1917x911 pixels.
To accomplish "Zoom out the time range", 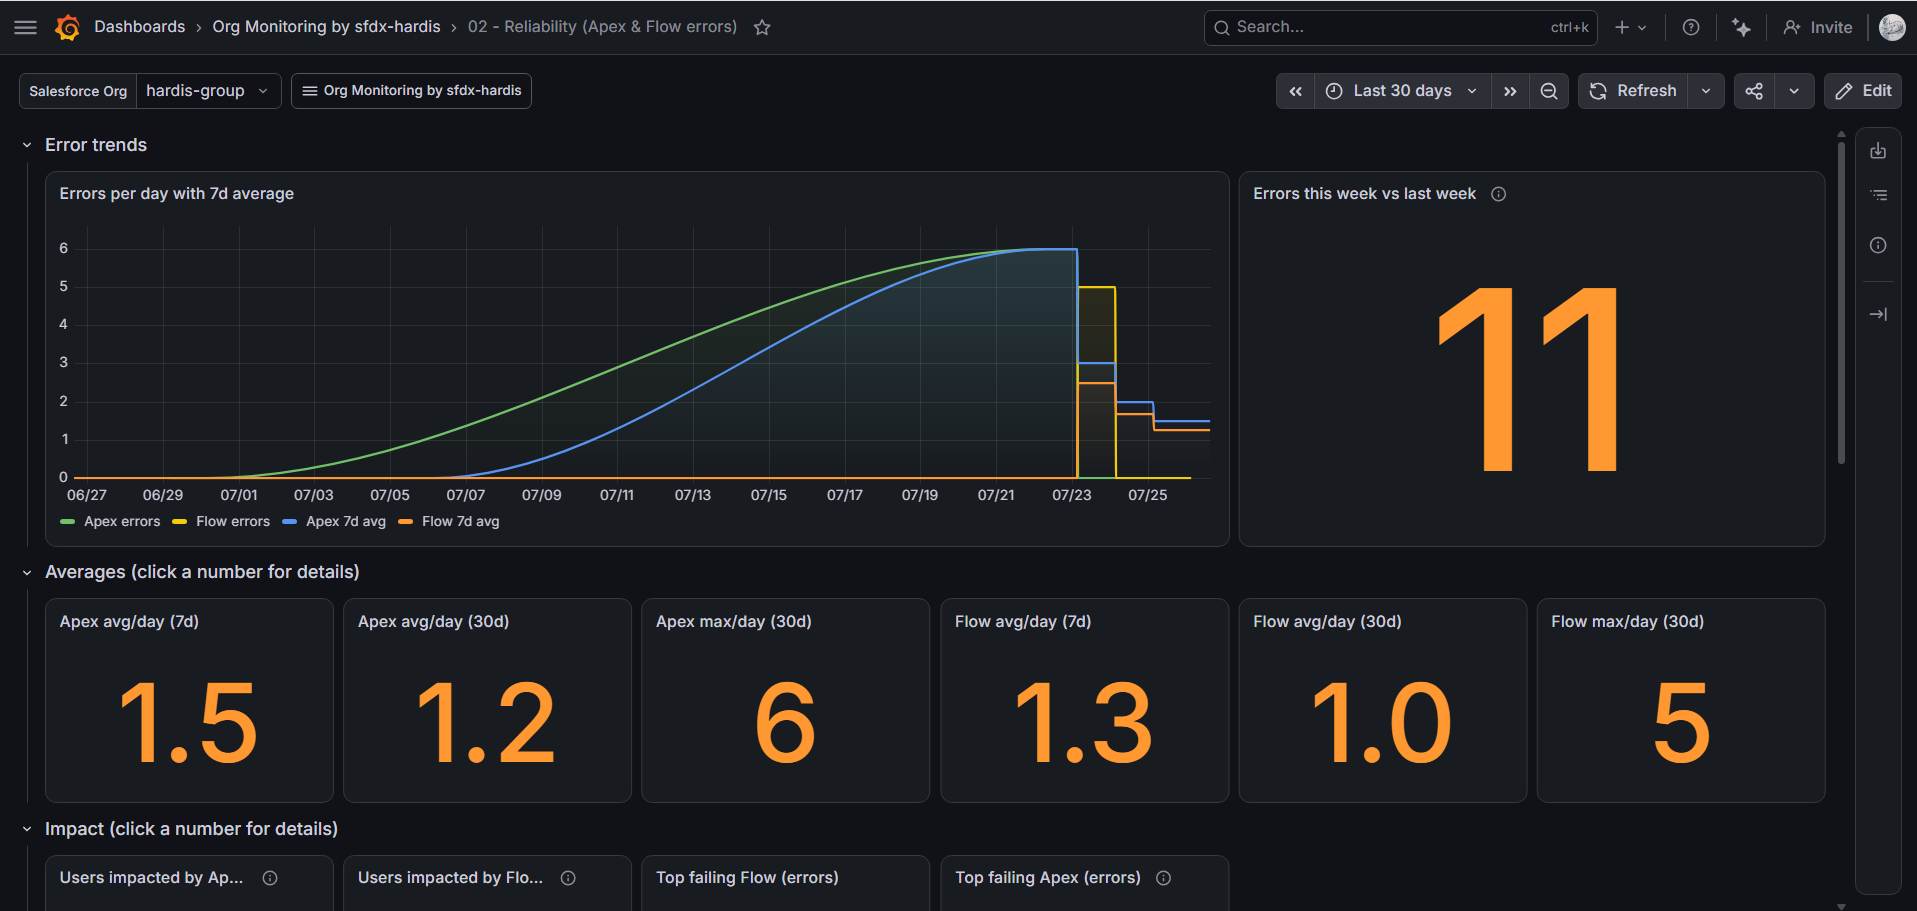I will tap(1549, 91).
